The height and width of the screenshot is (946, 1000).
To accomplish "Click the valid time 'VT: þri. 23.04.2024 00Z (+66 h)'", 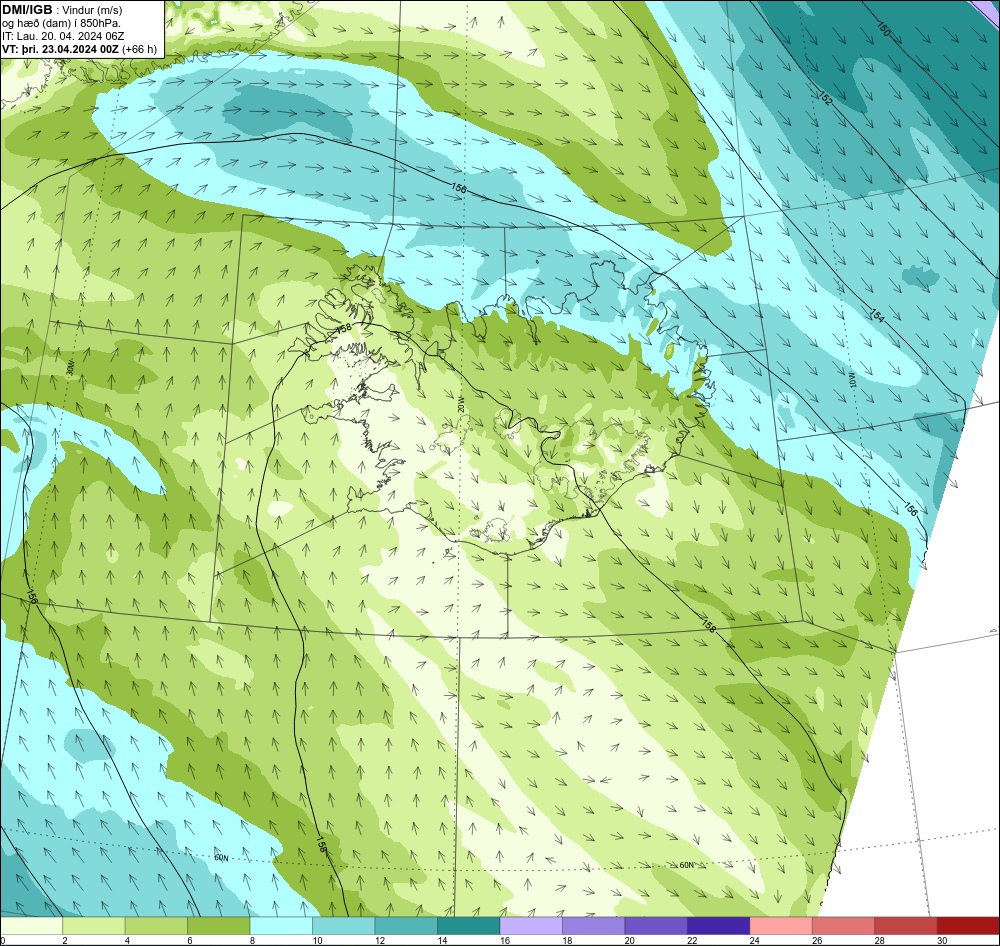I will click(x=79, y=48).
